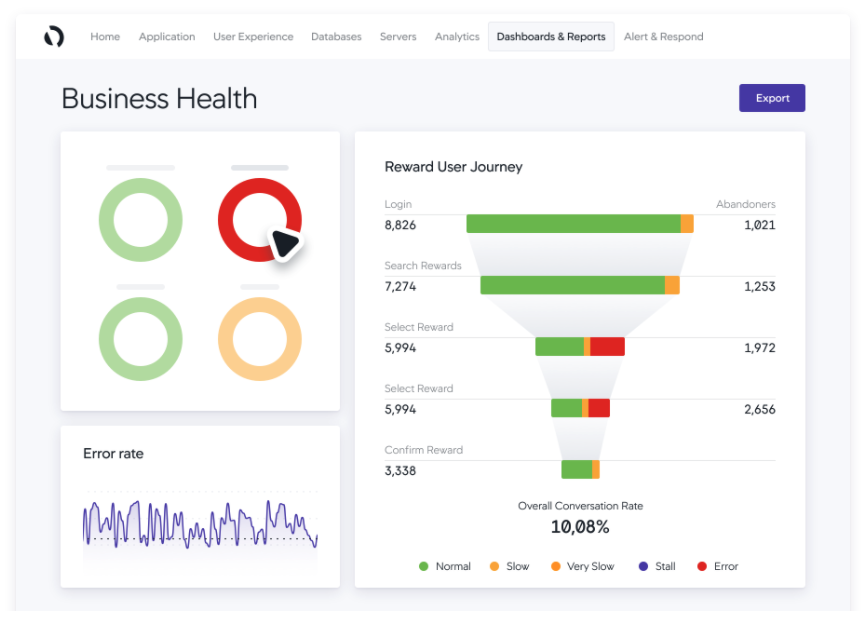865x625 pixels.
Task: Click the Search Rewards count 7,274
Action: coord(400,286)
